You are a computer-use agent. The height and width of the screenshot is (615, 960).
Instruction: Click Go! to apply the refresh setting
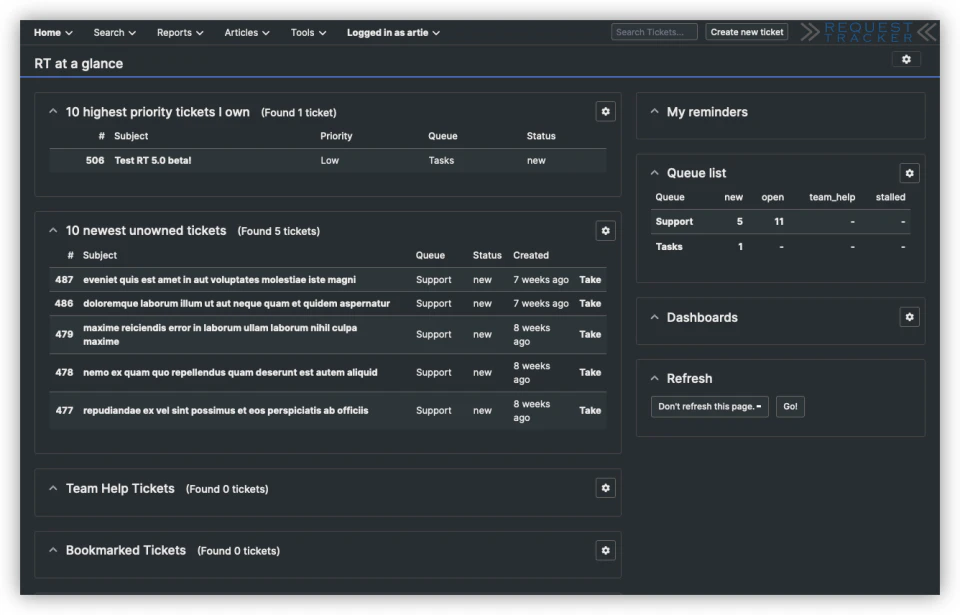(x=789, y=407)
